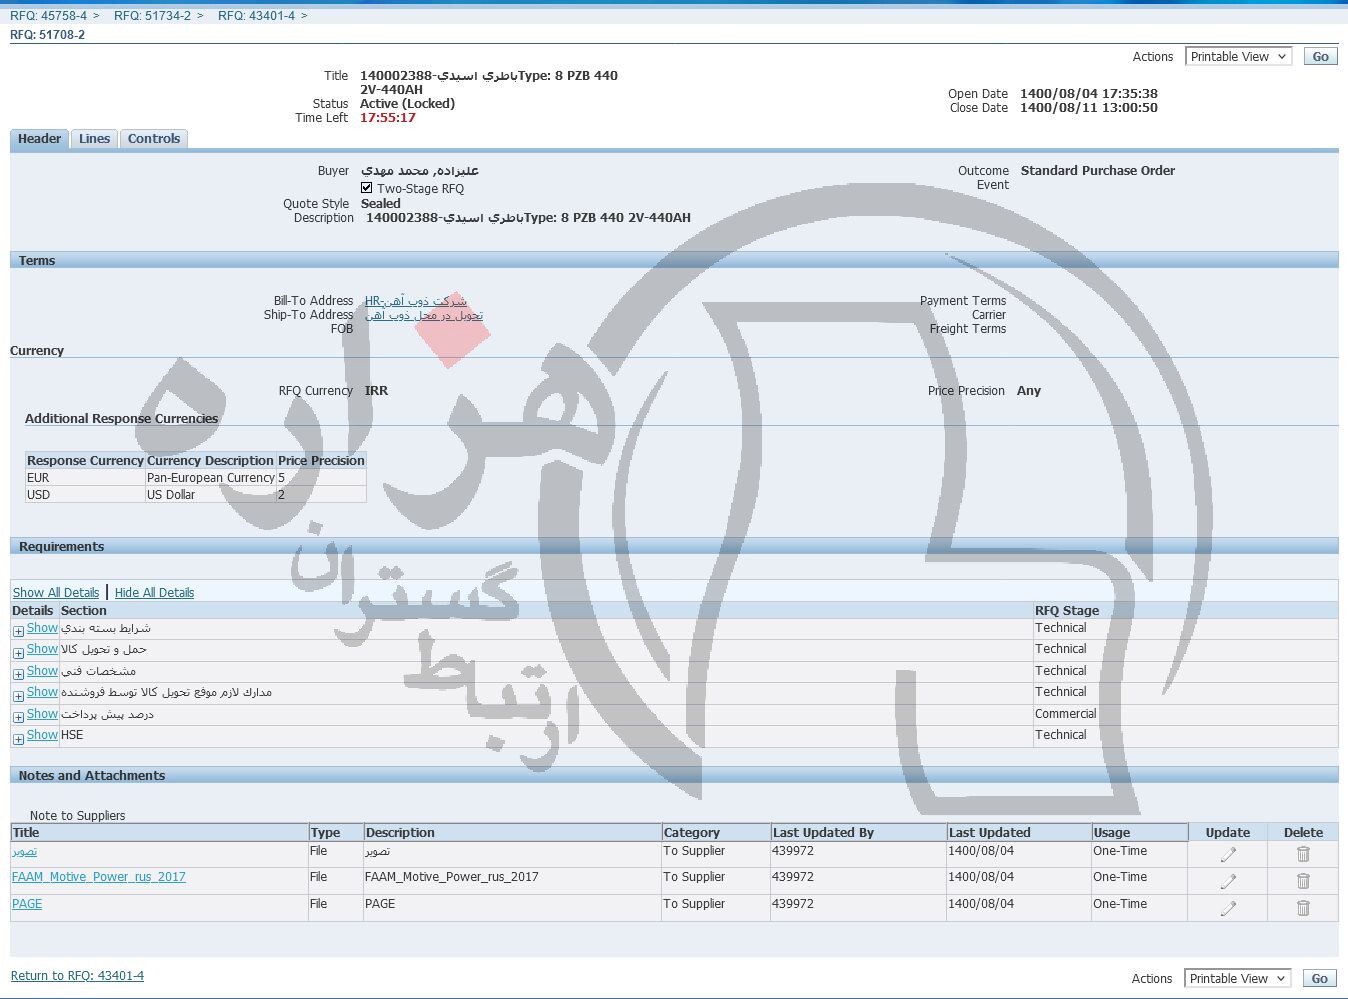Open the bottom Actions Printable View dropdown

point(1238,979)
